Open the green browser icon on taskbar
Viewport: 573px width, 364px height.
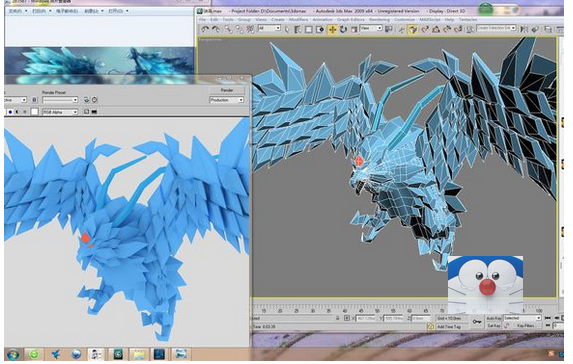click(34, 354)
